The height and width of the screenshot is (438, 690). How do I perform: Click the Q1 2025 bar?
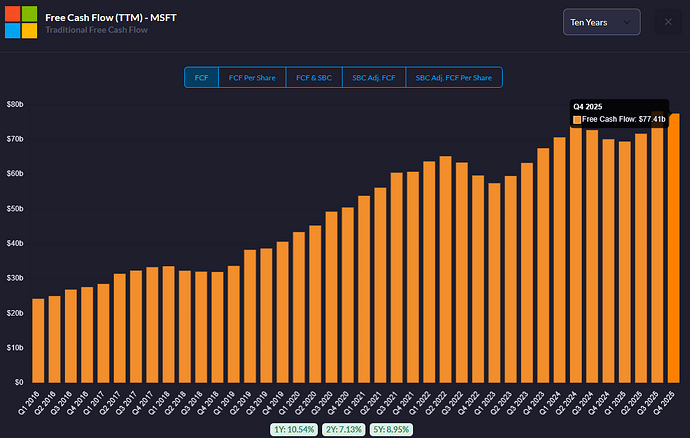click(624, 262)
